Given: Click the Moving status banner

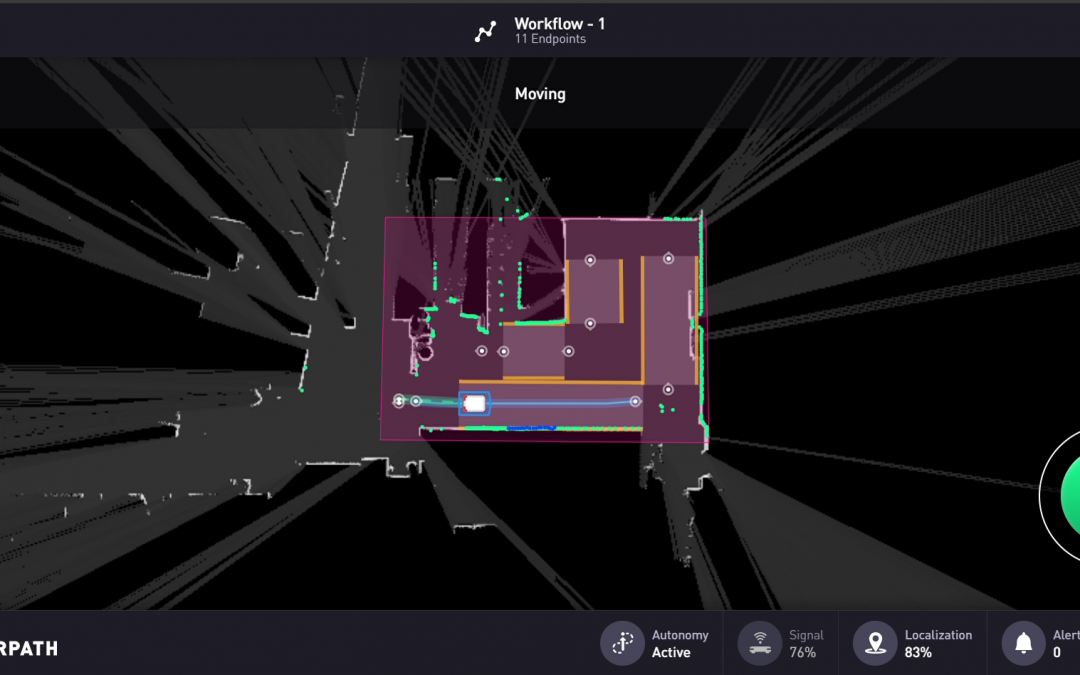Looking at the screenshot, I should coord(540,94).
